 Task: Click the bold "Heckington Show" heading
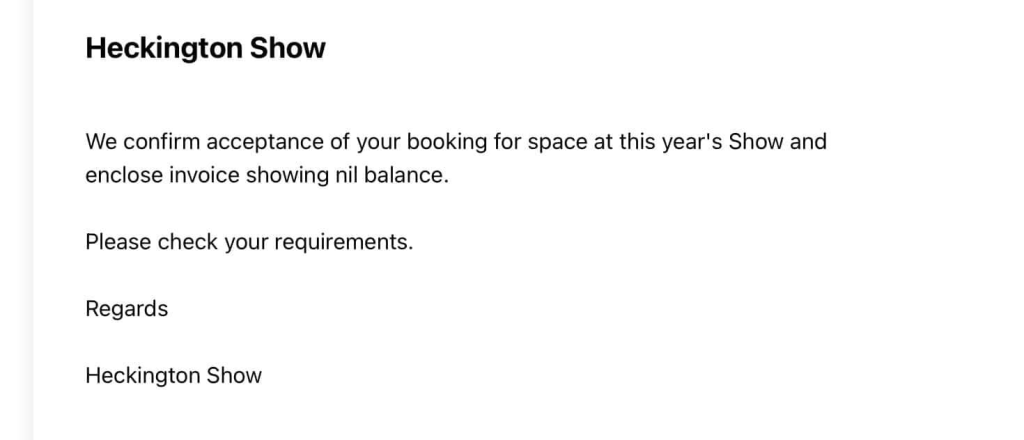[x=205, y=48]
